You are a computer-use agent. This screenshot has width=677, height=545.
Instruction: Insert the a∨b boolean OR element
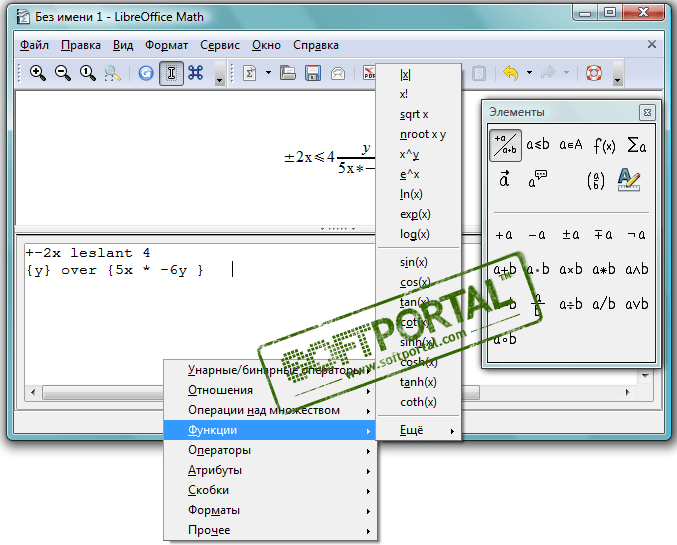pos(637,304)
